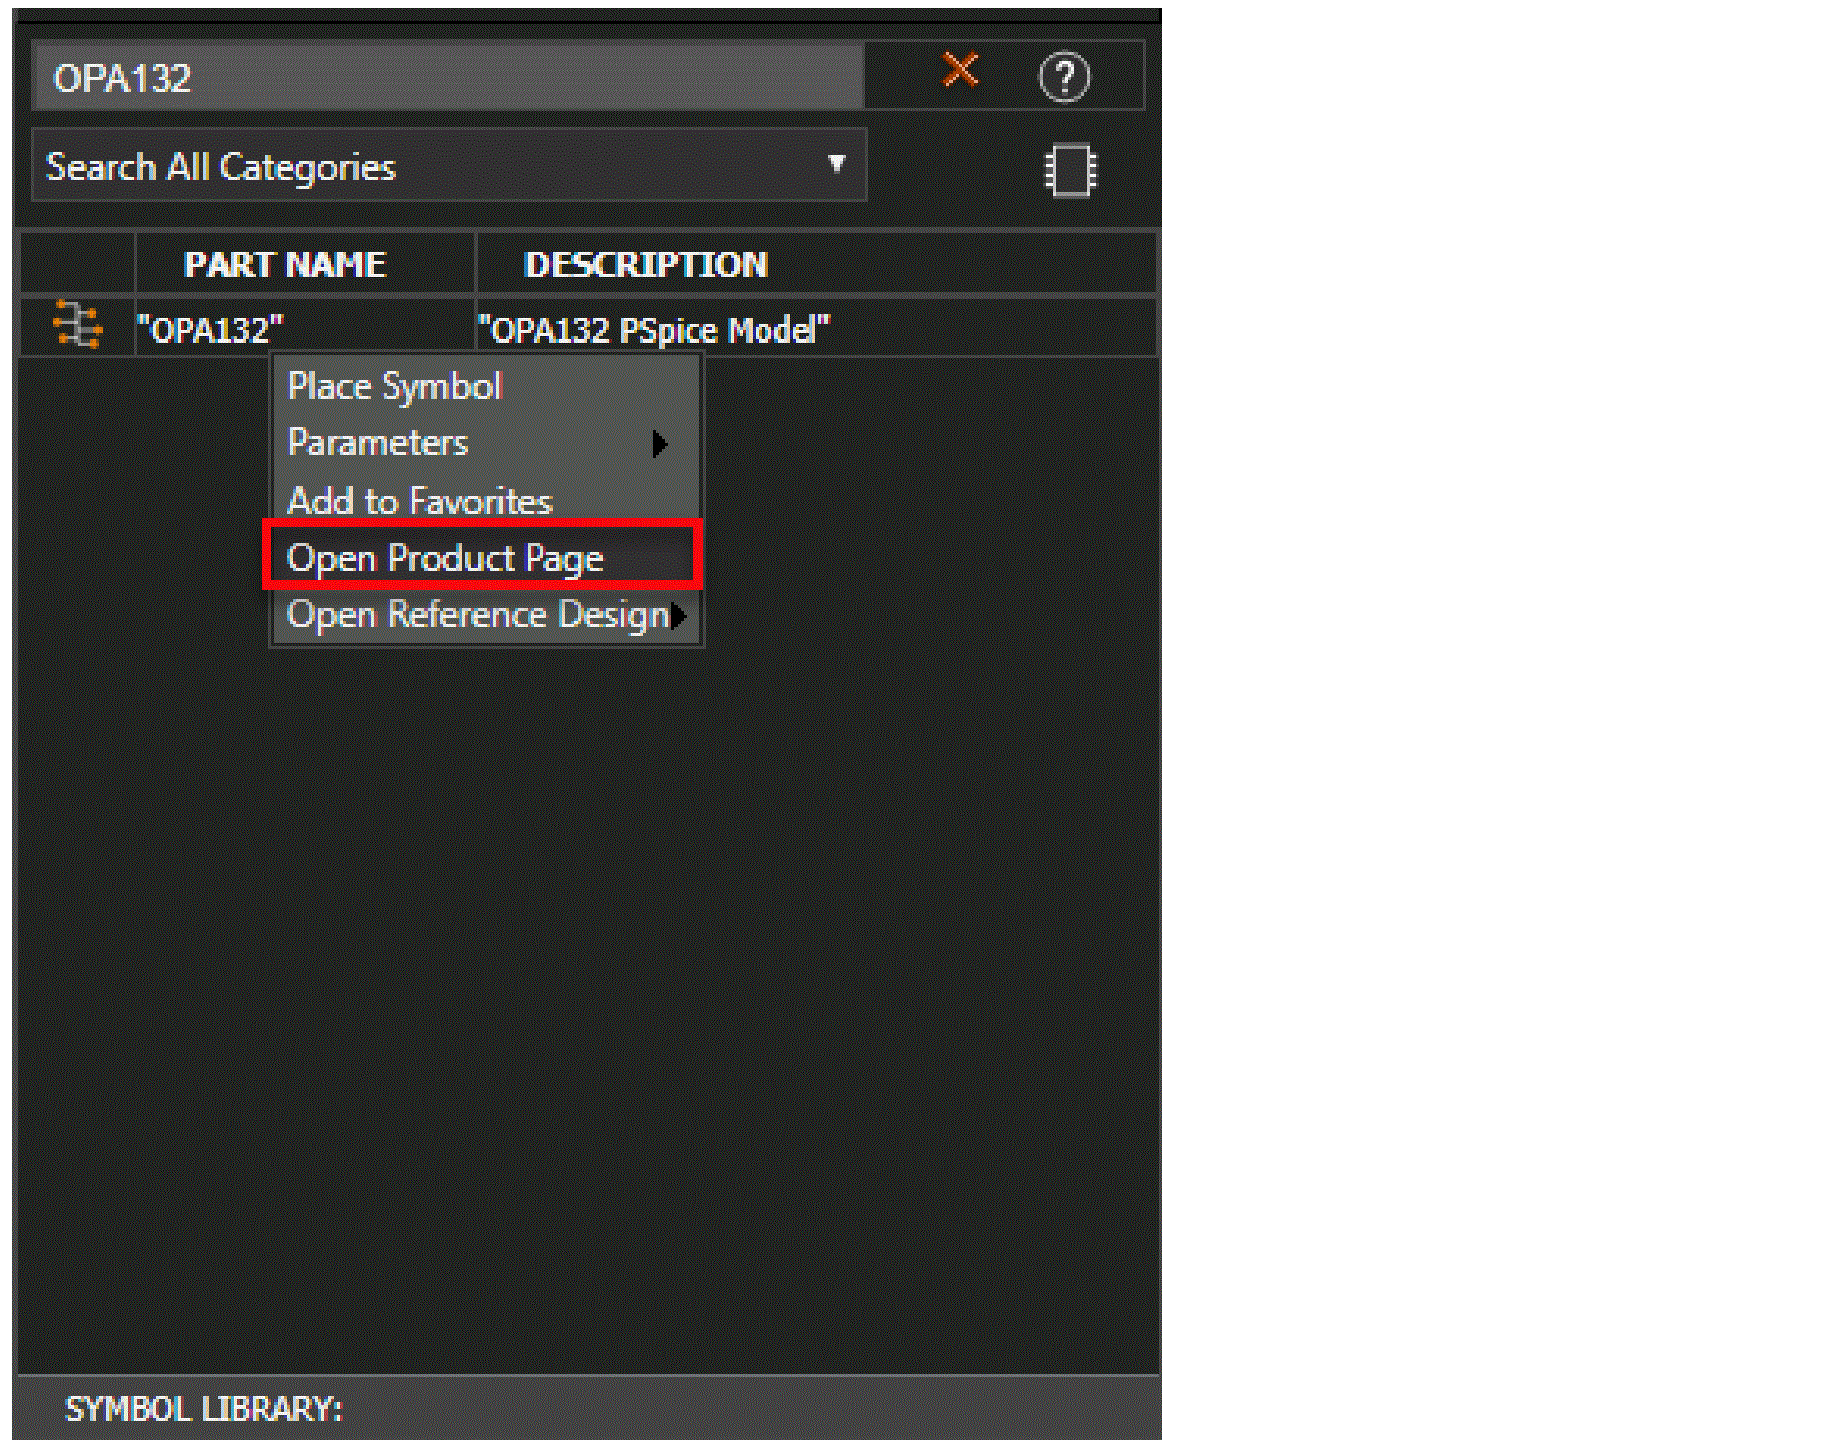
Task: Select Open Product Page menu item
Action: [x=483, y=556]
